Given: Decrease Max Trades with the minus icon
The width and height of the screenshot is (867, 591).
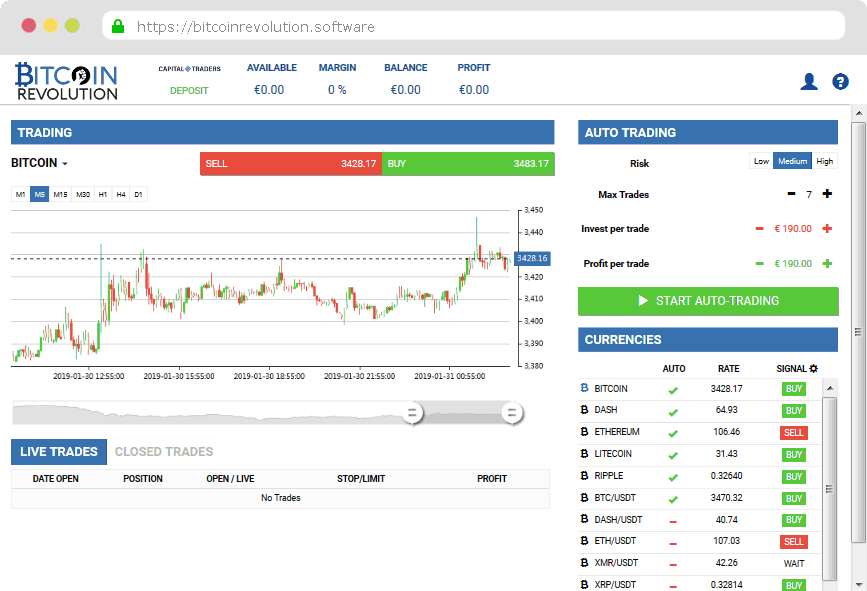Looking at the screenshot, I should (x=791, y=193).
